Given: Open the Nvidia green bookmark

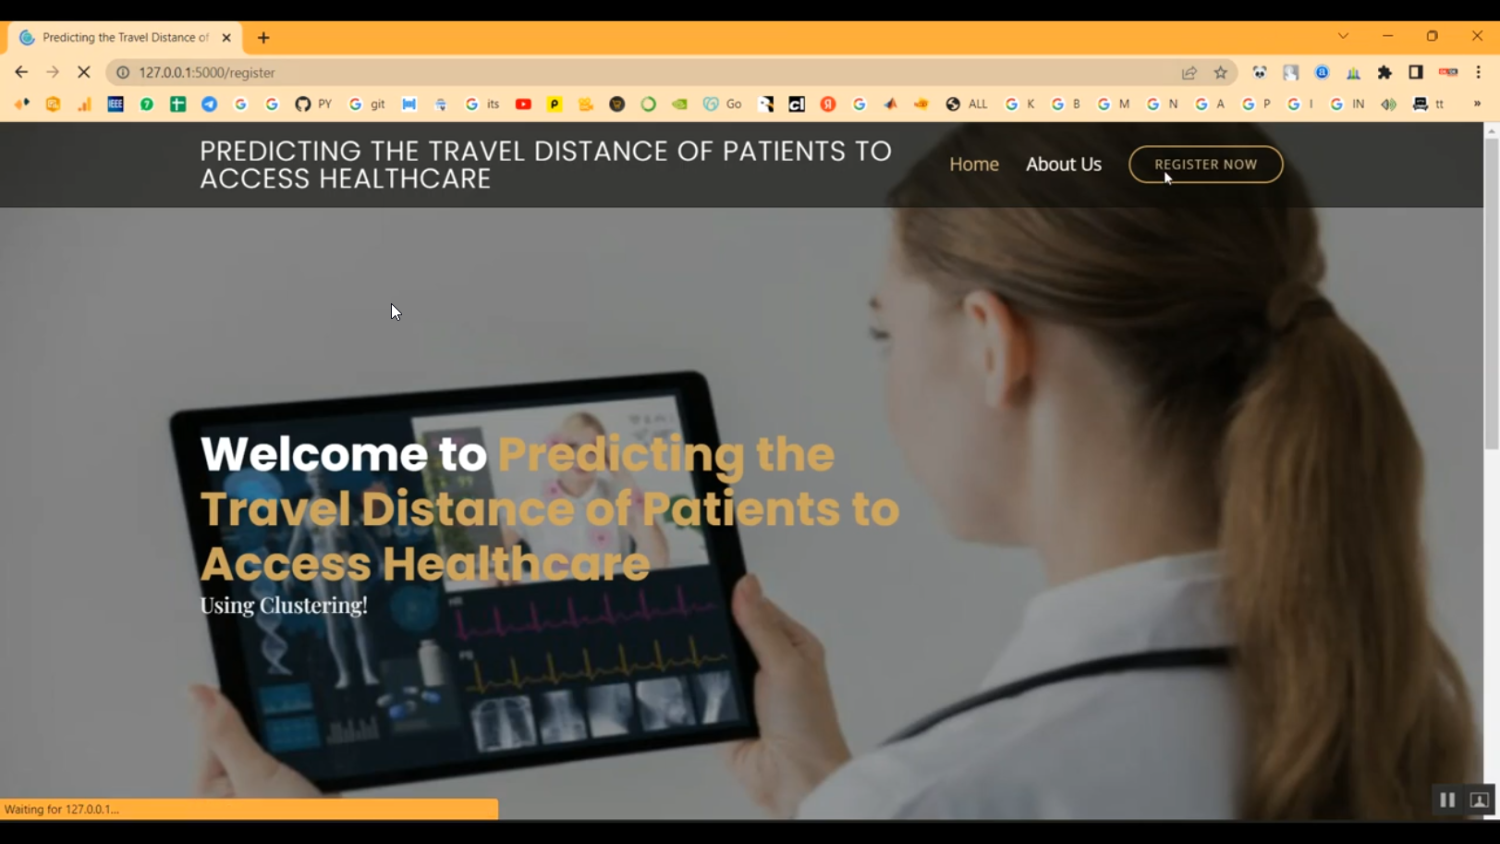Looking at the screenshot, I should click(x=679, y=104).
